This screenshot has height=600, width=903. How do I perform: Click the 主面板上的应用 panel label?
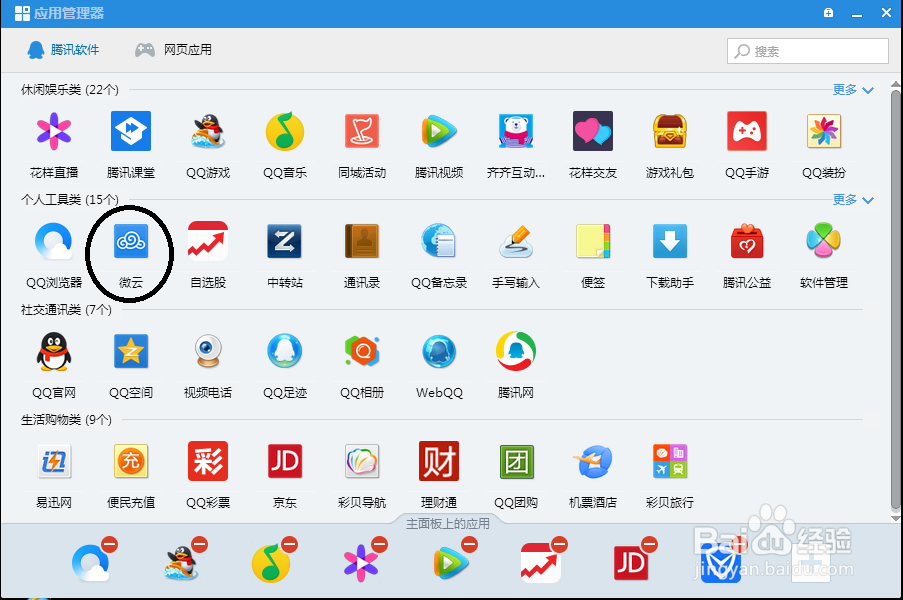(447, 523)
